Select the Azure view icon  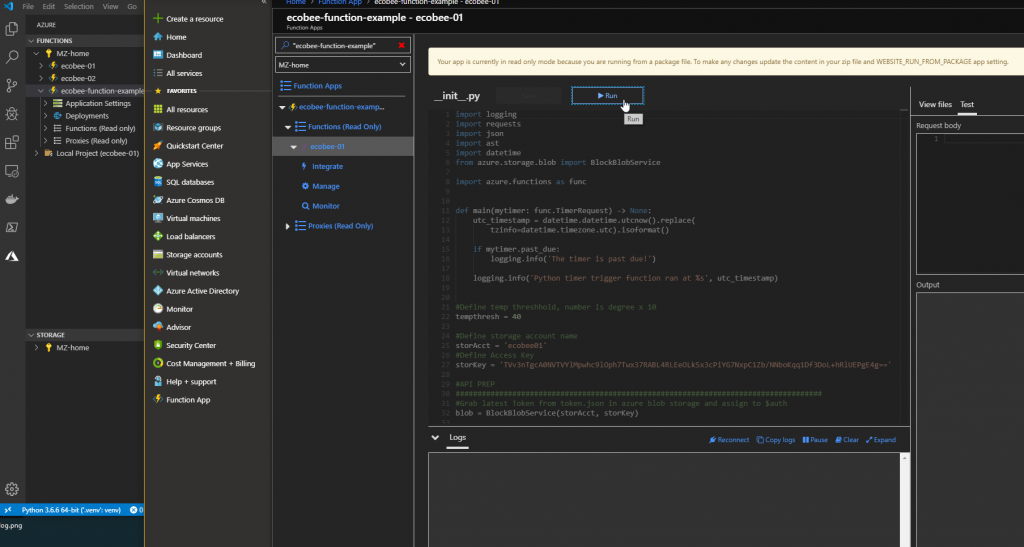pos(12,256)
